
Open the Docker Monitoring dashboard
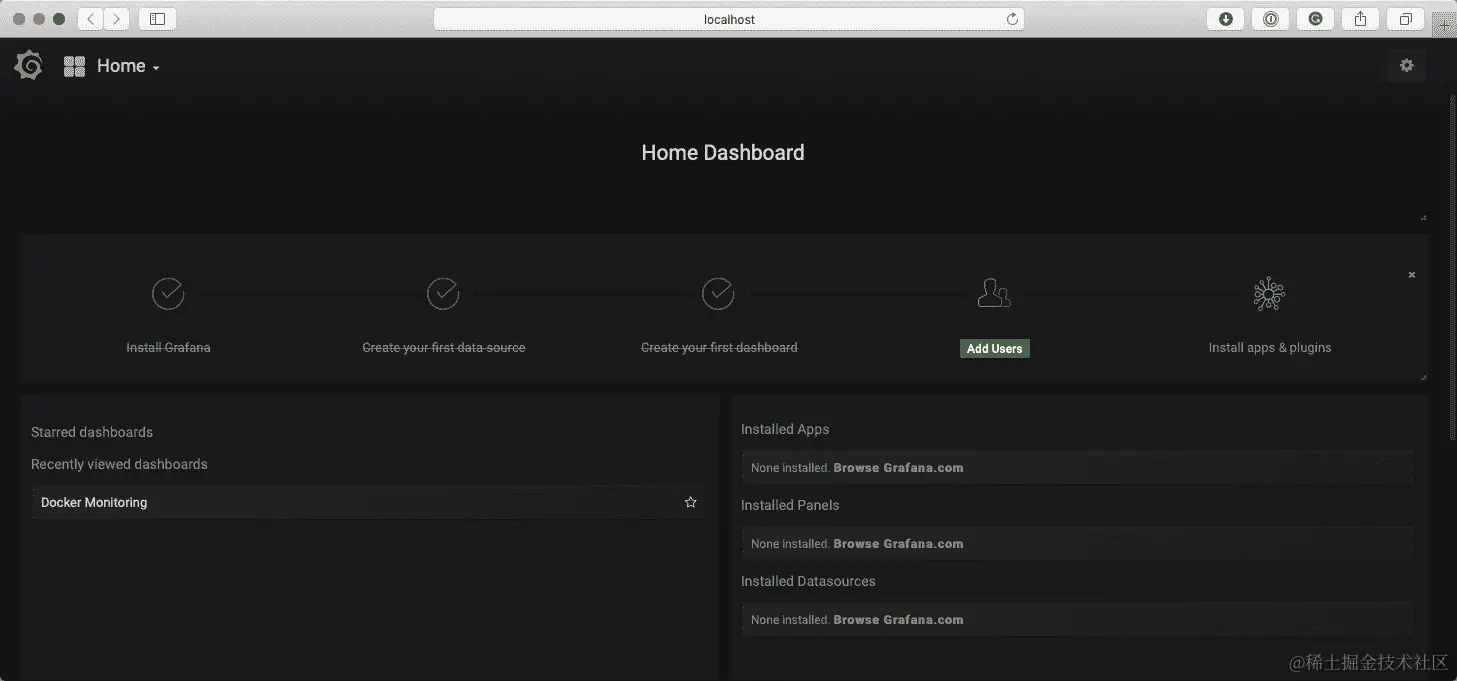(368, 503)
